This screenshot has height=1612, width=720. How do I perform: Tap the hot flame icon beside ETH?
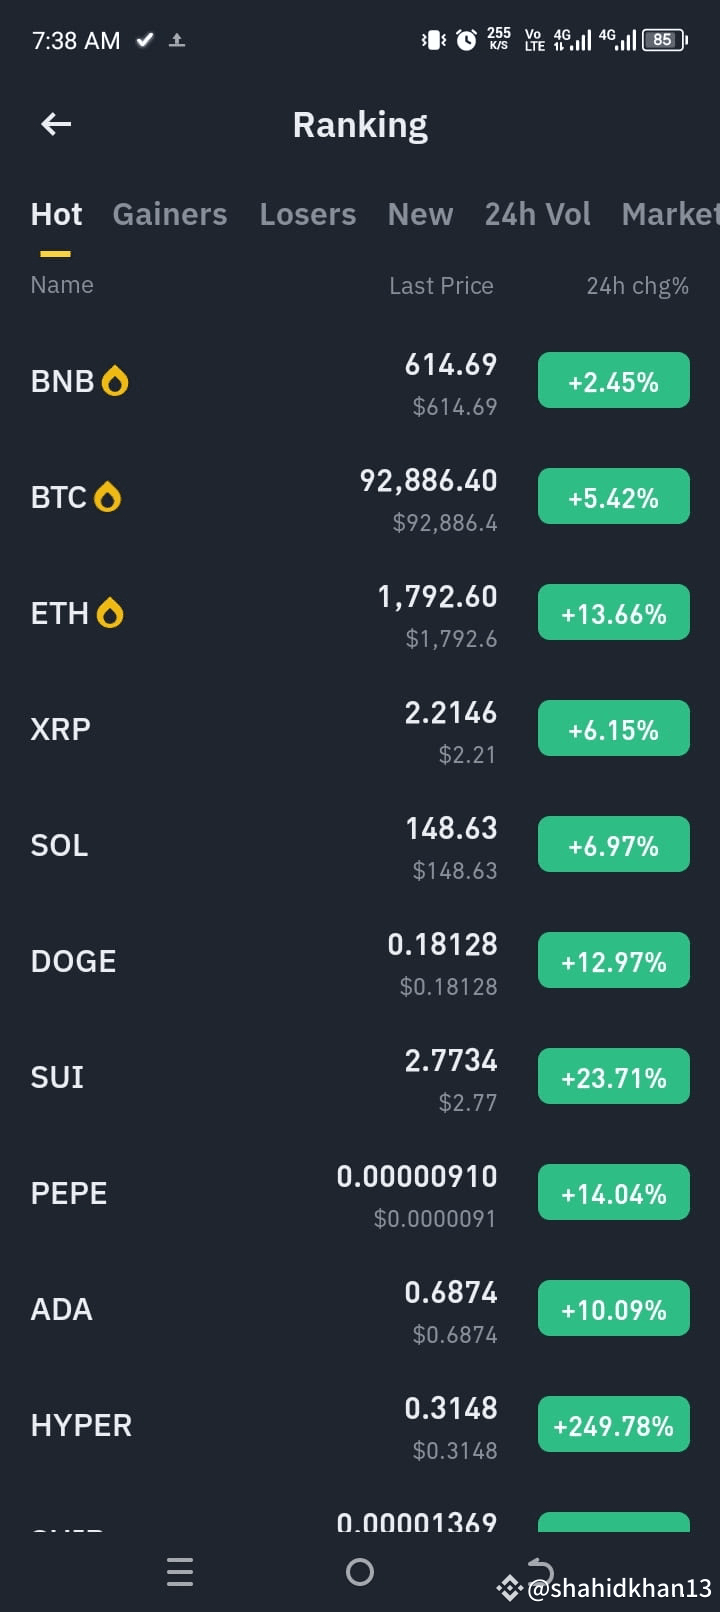110,613
